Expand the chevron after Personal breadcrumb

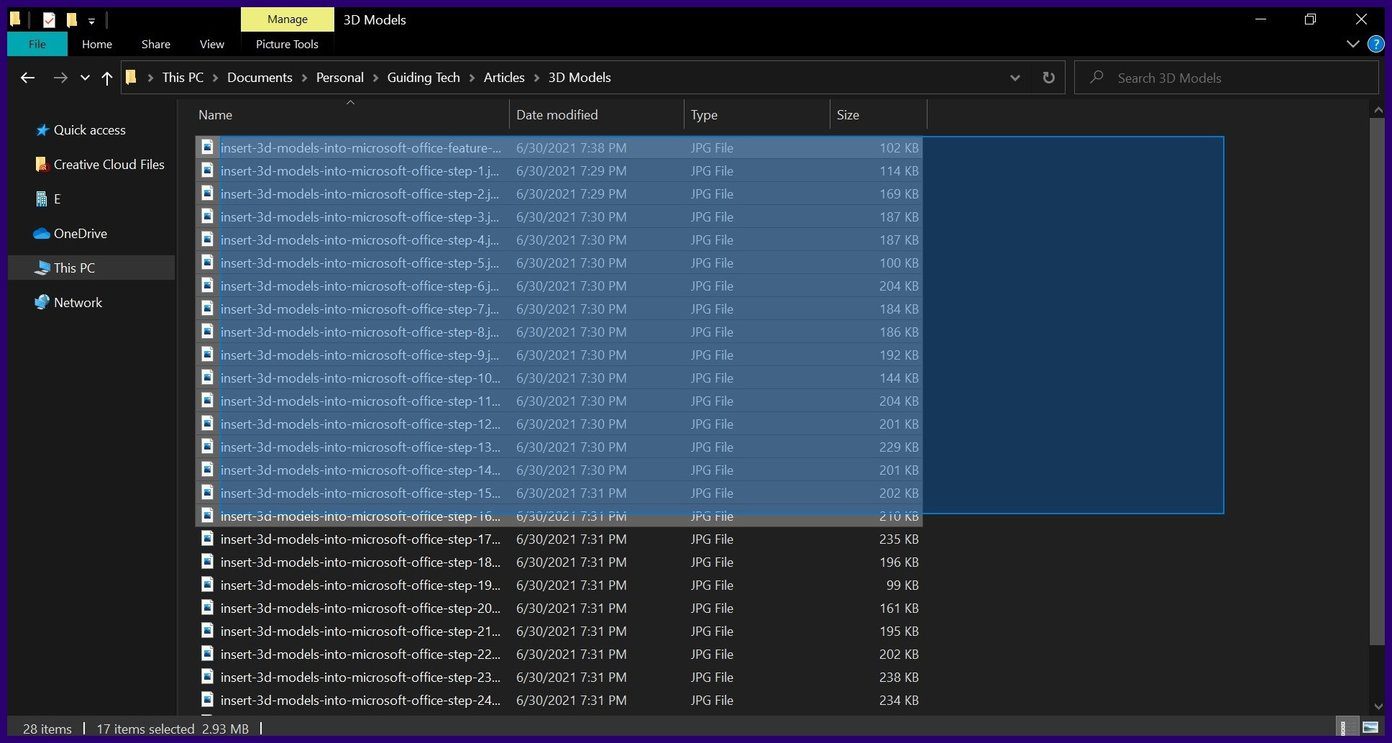click(376, 78)
